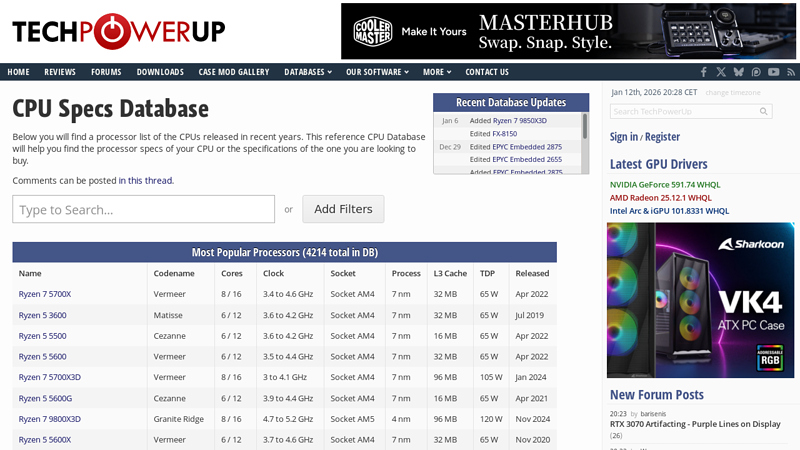800x450 pixels.
Task: Open the YouTube channel icon
Action: tap(773, 72)
